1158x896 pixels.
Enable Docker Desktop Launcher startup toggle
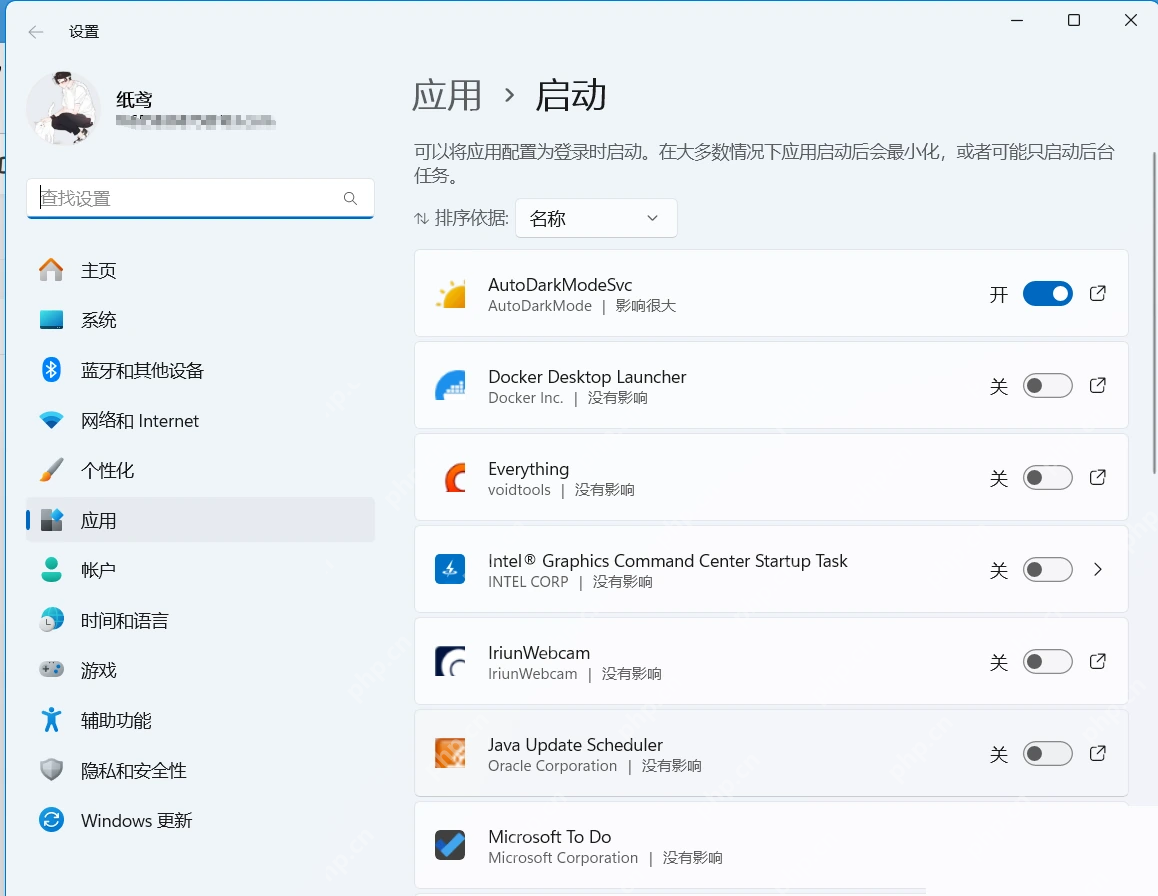coord(1047,386)
